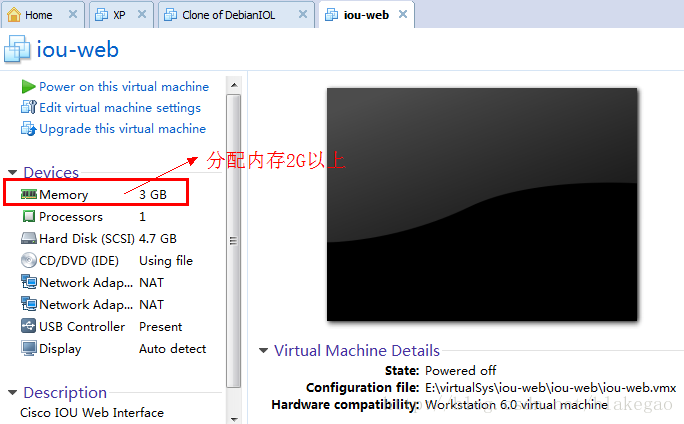Click the Using file value
The width and height of the screenshot is (684, 424).
[166, 261]
